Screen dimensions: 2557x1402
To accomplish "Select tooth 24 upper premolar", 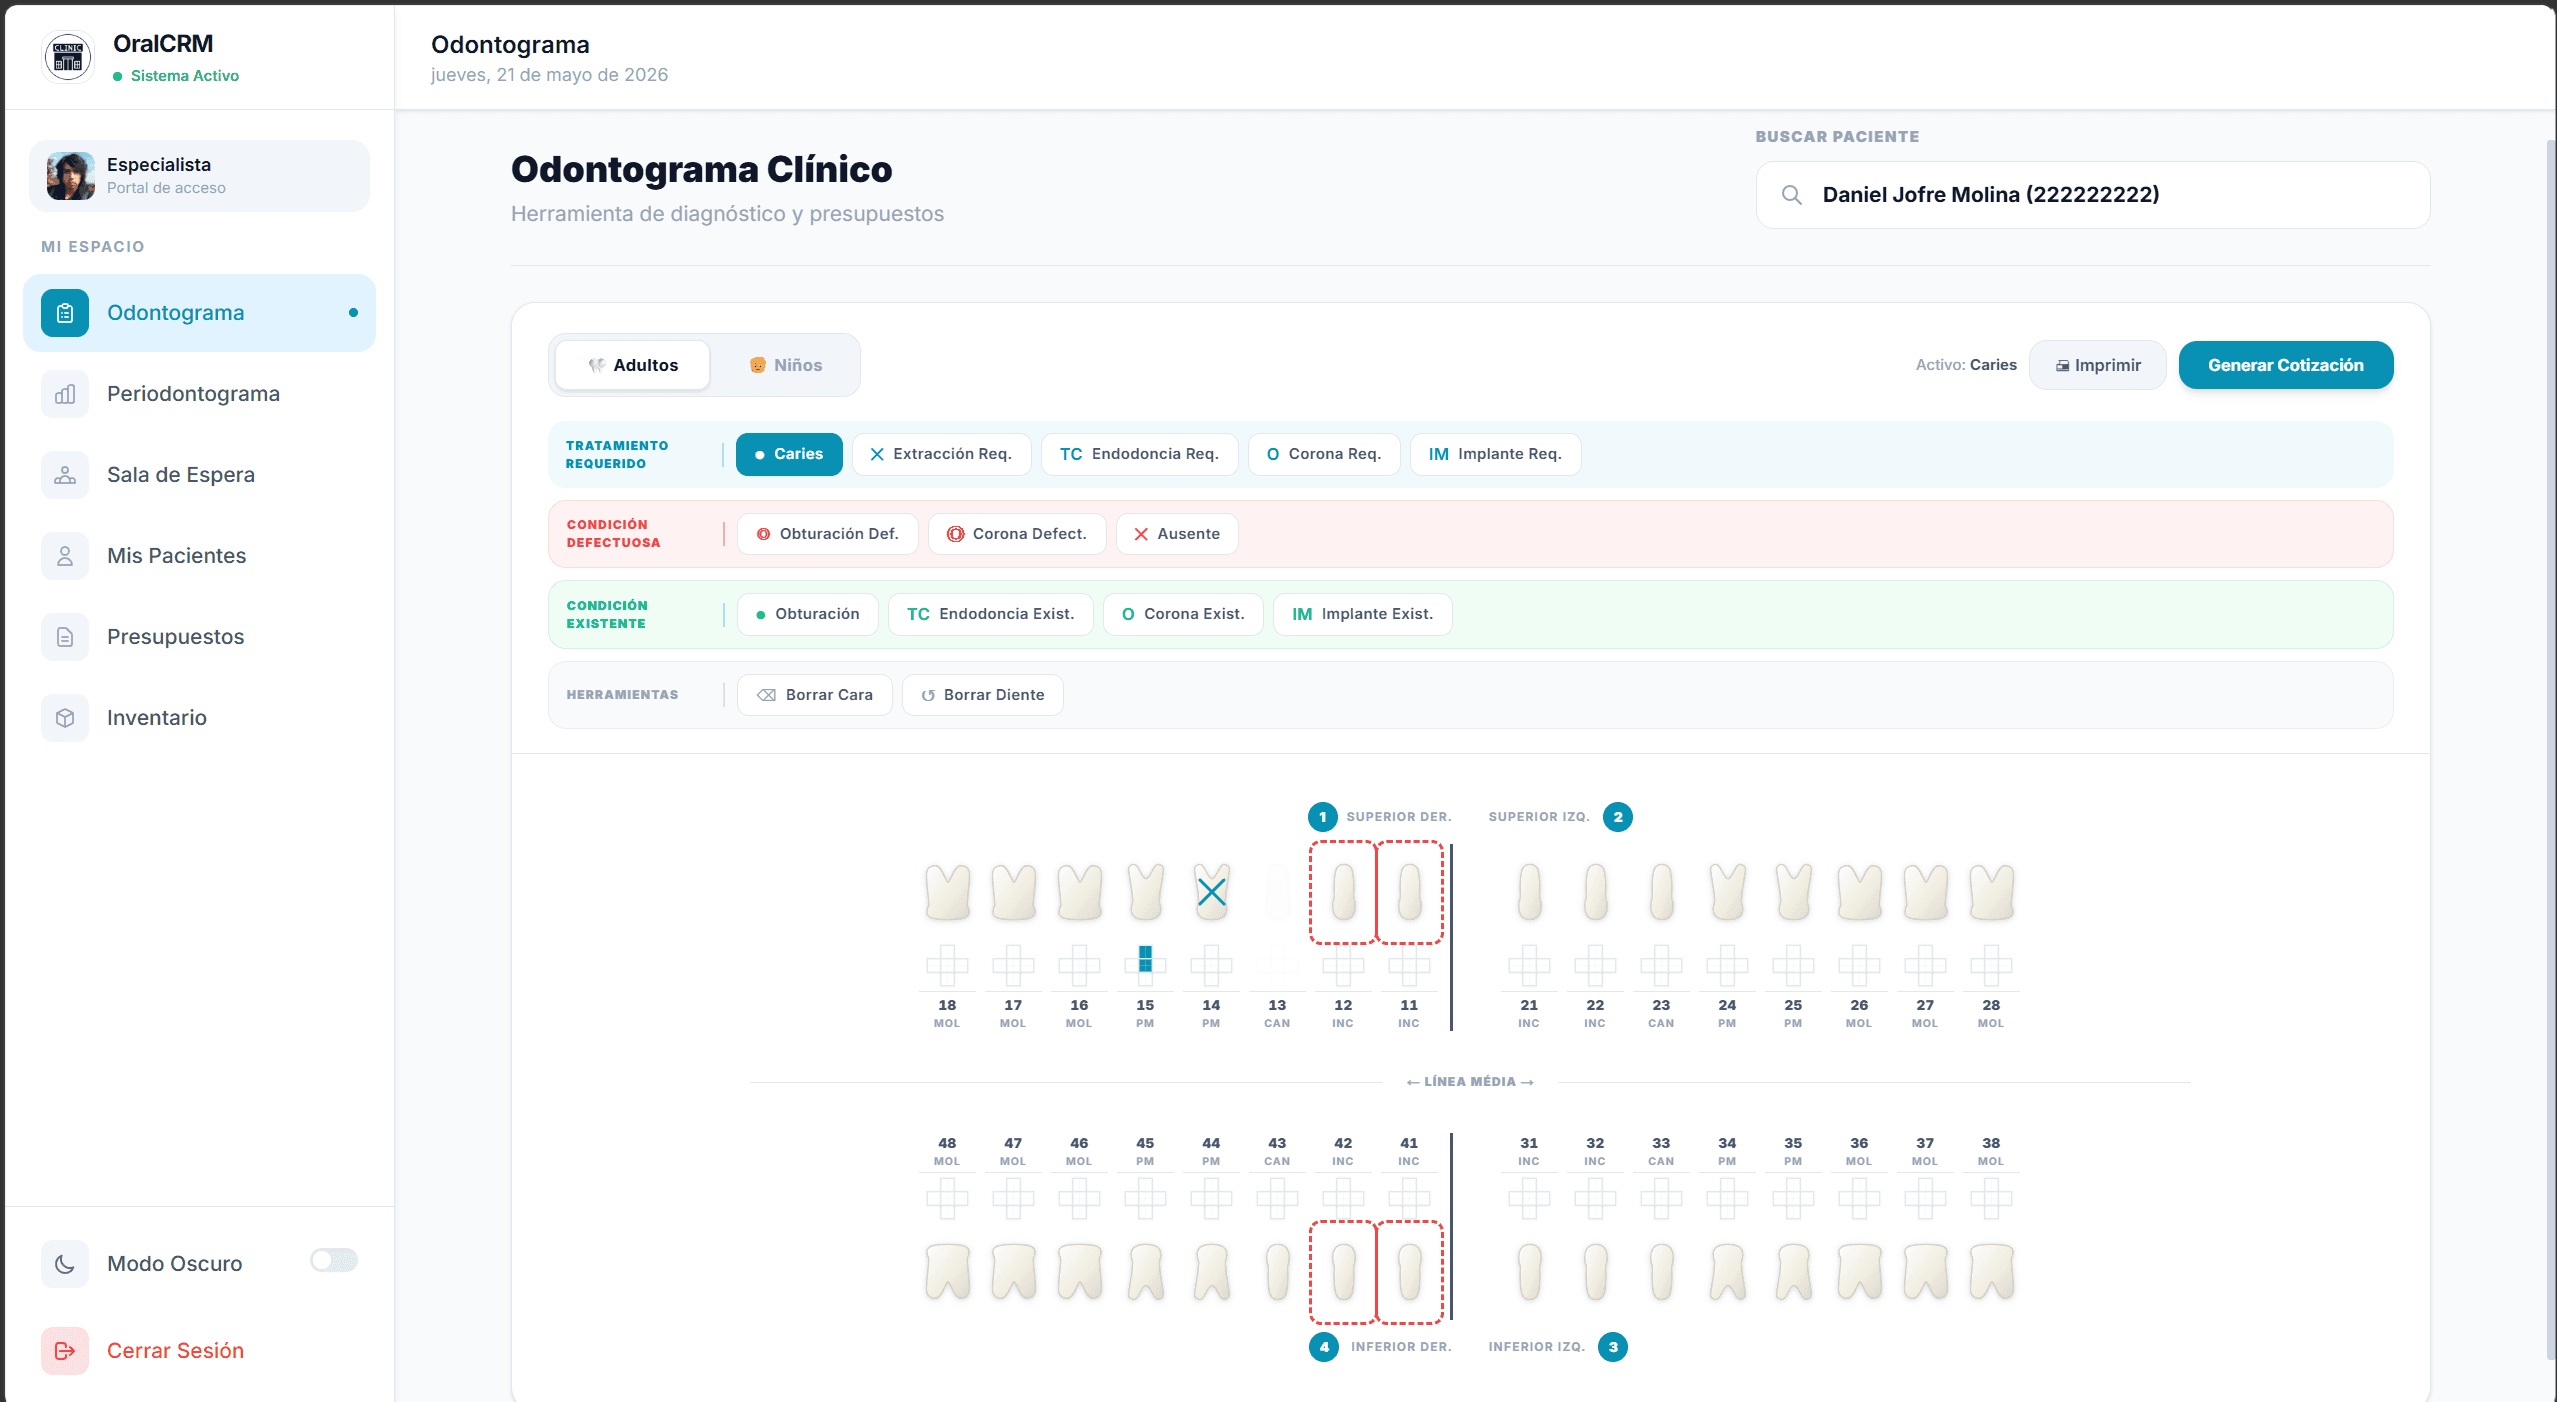I will click(x=1727, y=892).
